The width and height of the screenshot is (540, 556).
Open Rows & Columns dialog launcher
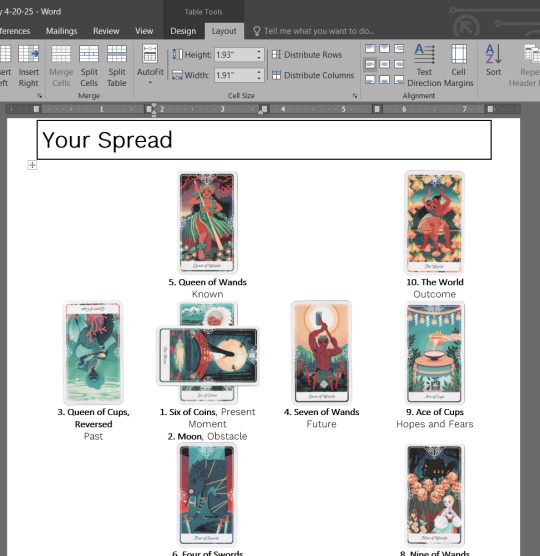[x=39, y=96]
